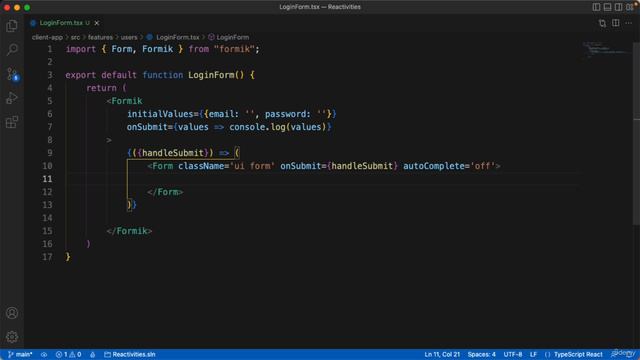Click the export keyword on line 3
640x360 pixels.
click(x=80, y=75)
